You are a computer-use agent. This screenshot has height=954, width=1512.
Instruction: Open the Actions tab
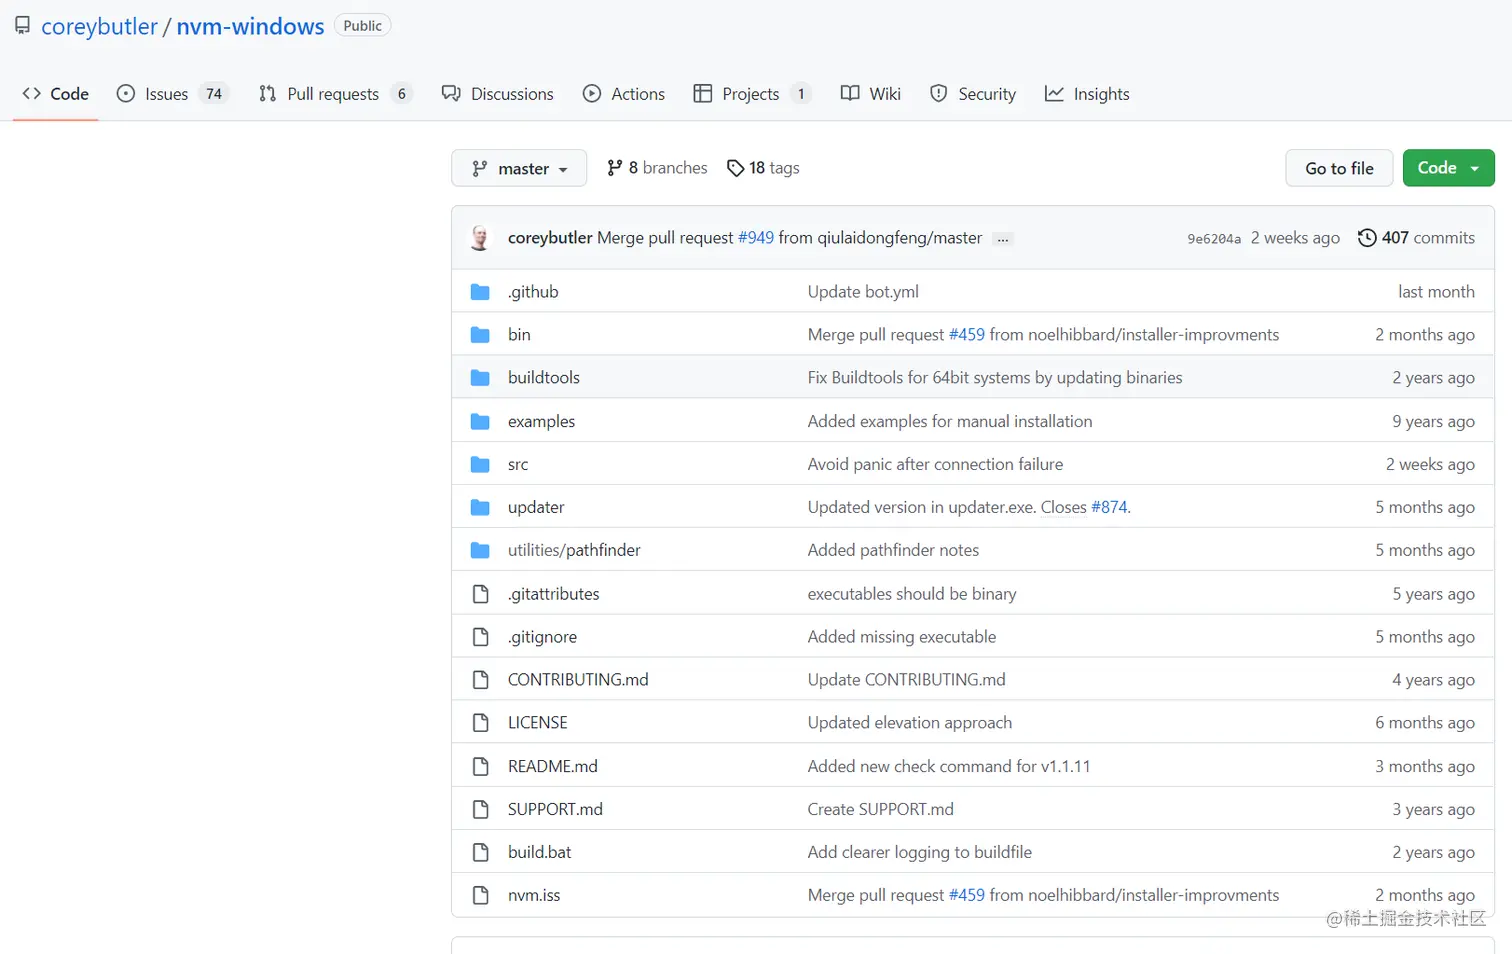pyautogui.click(x=624, y=94)
